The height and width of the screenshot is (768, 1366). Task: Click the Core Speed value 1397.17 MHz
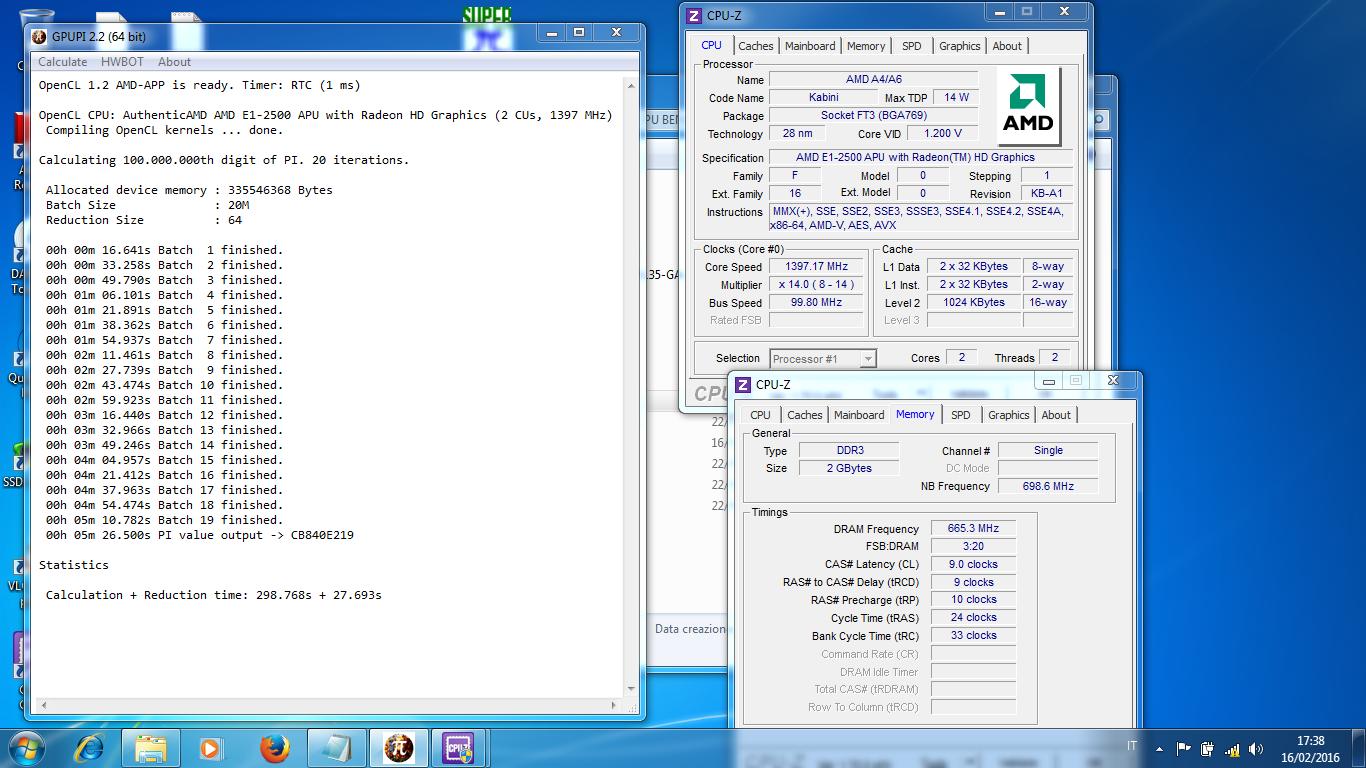pyautogui.click(x=816, y=267)
